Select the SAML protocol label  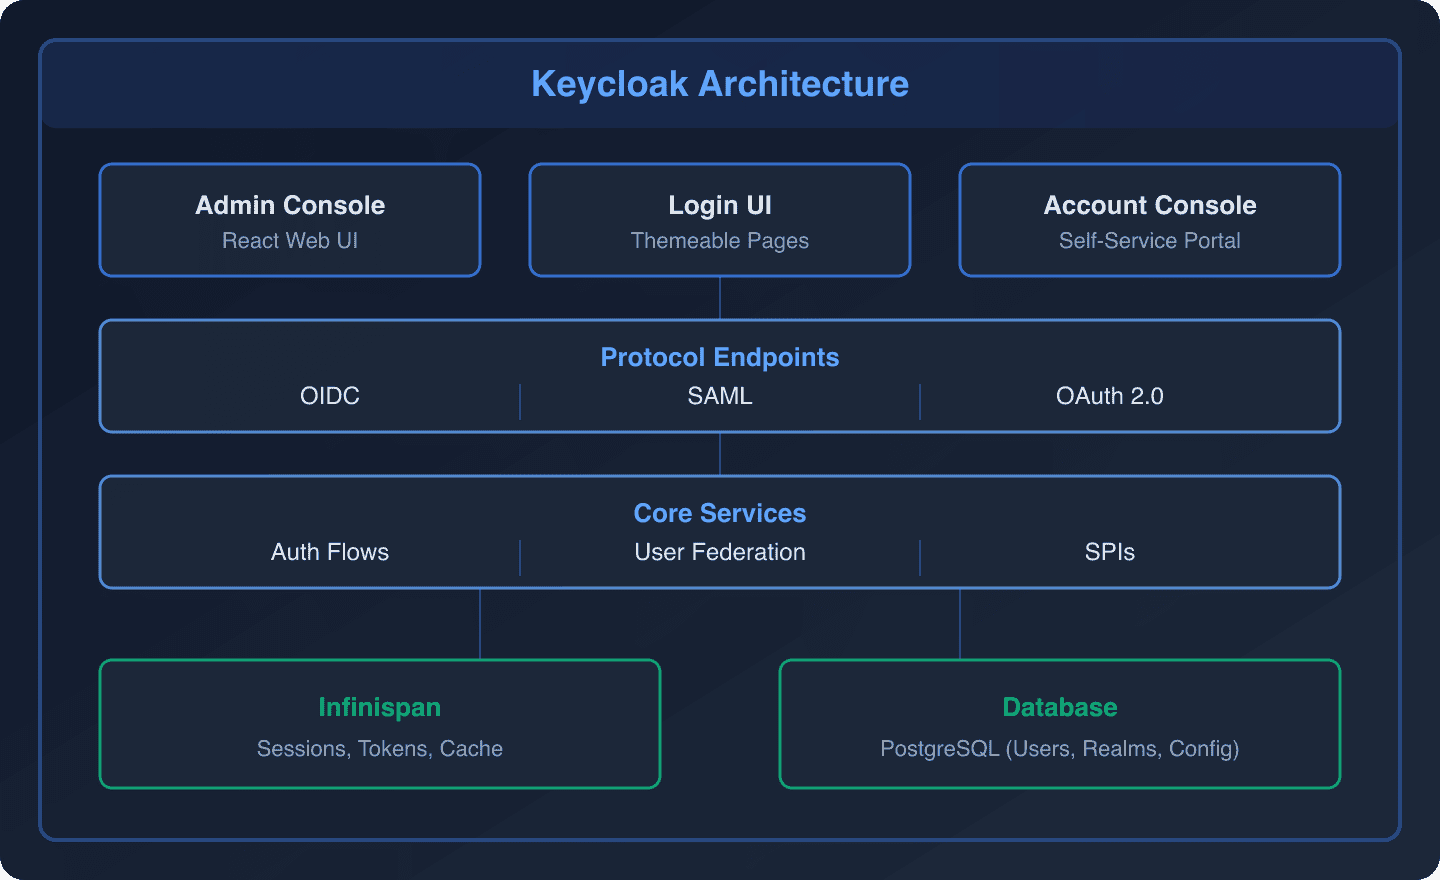pyautogui.click(x=720, y=396)
